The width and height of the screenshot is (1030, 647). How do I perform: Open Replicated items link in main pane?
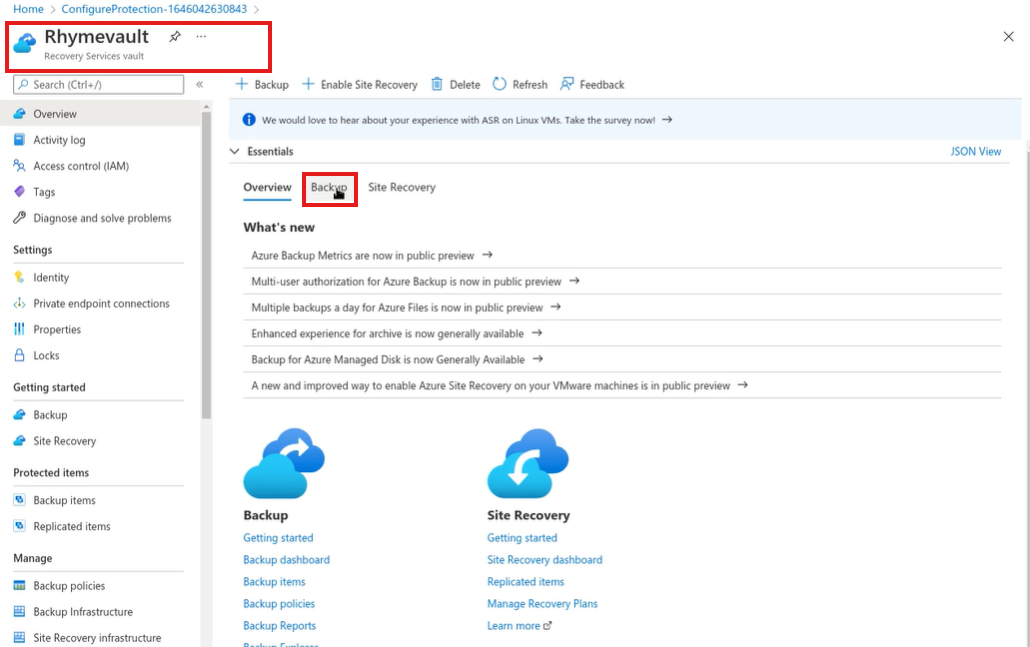pos(526,581)
